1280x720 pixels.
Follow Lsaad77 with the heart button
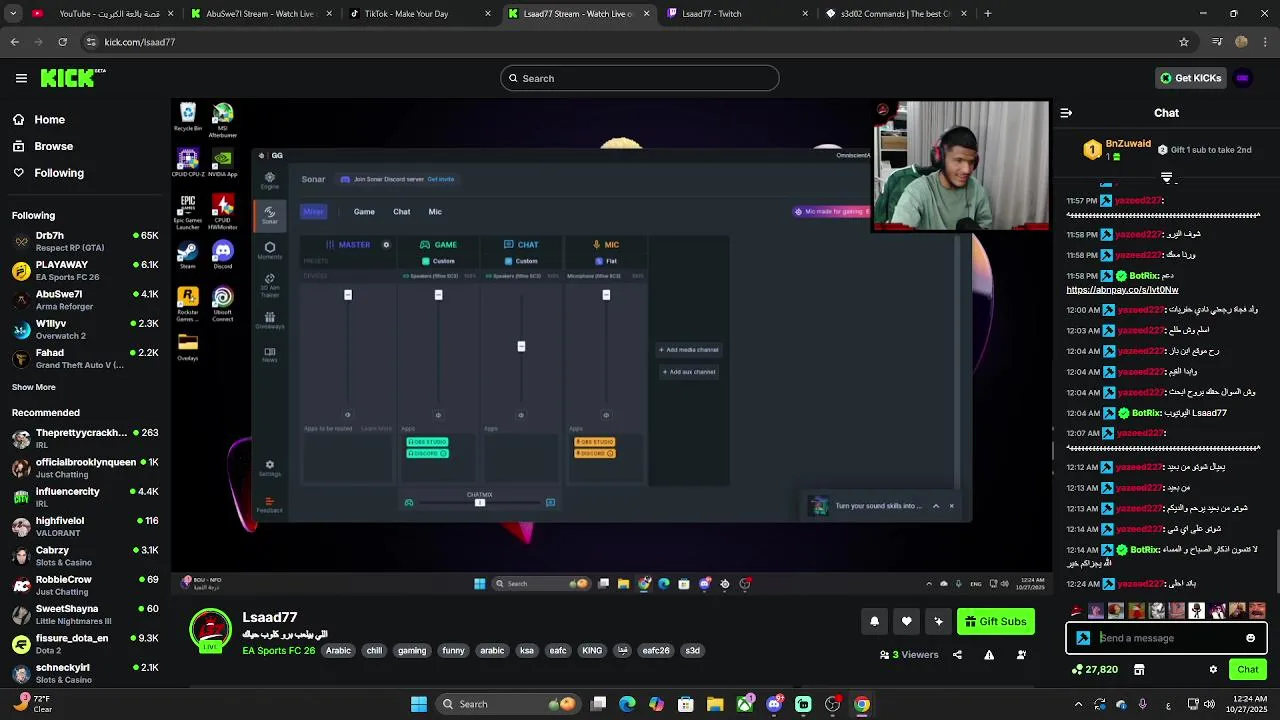(906, 621)
